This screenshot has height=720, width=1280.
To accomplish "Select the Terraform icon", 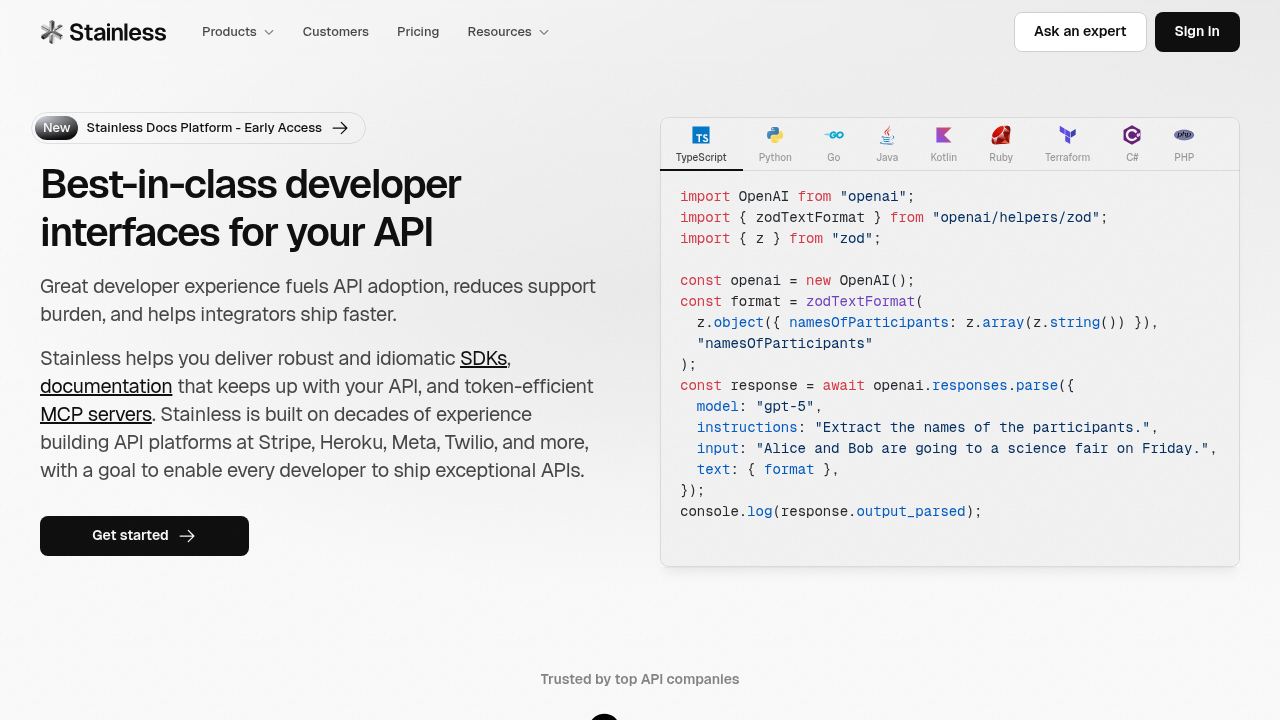I will tap(1067, 135).
